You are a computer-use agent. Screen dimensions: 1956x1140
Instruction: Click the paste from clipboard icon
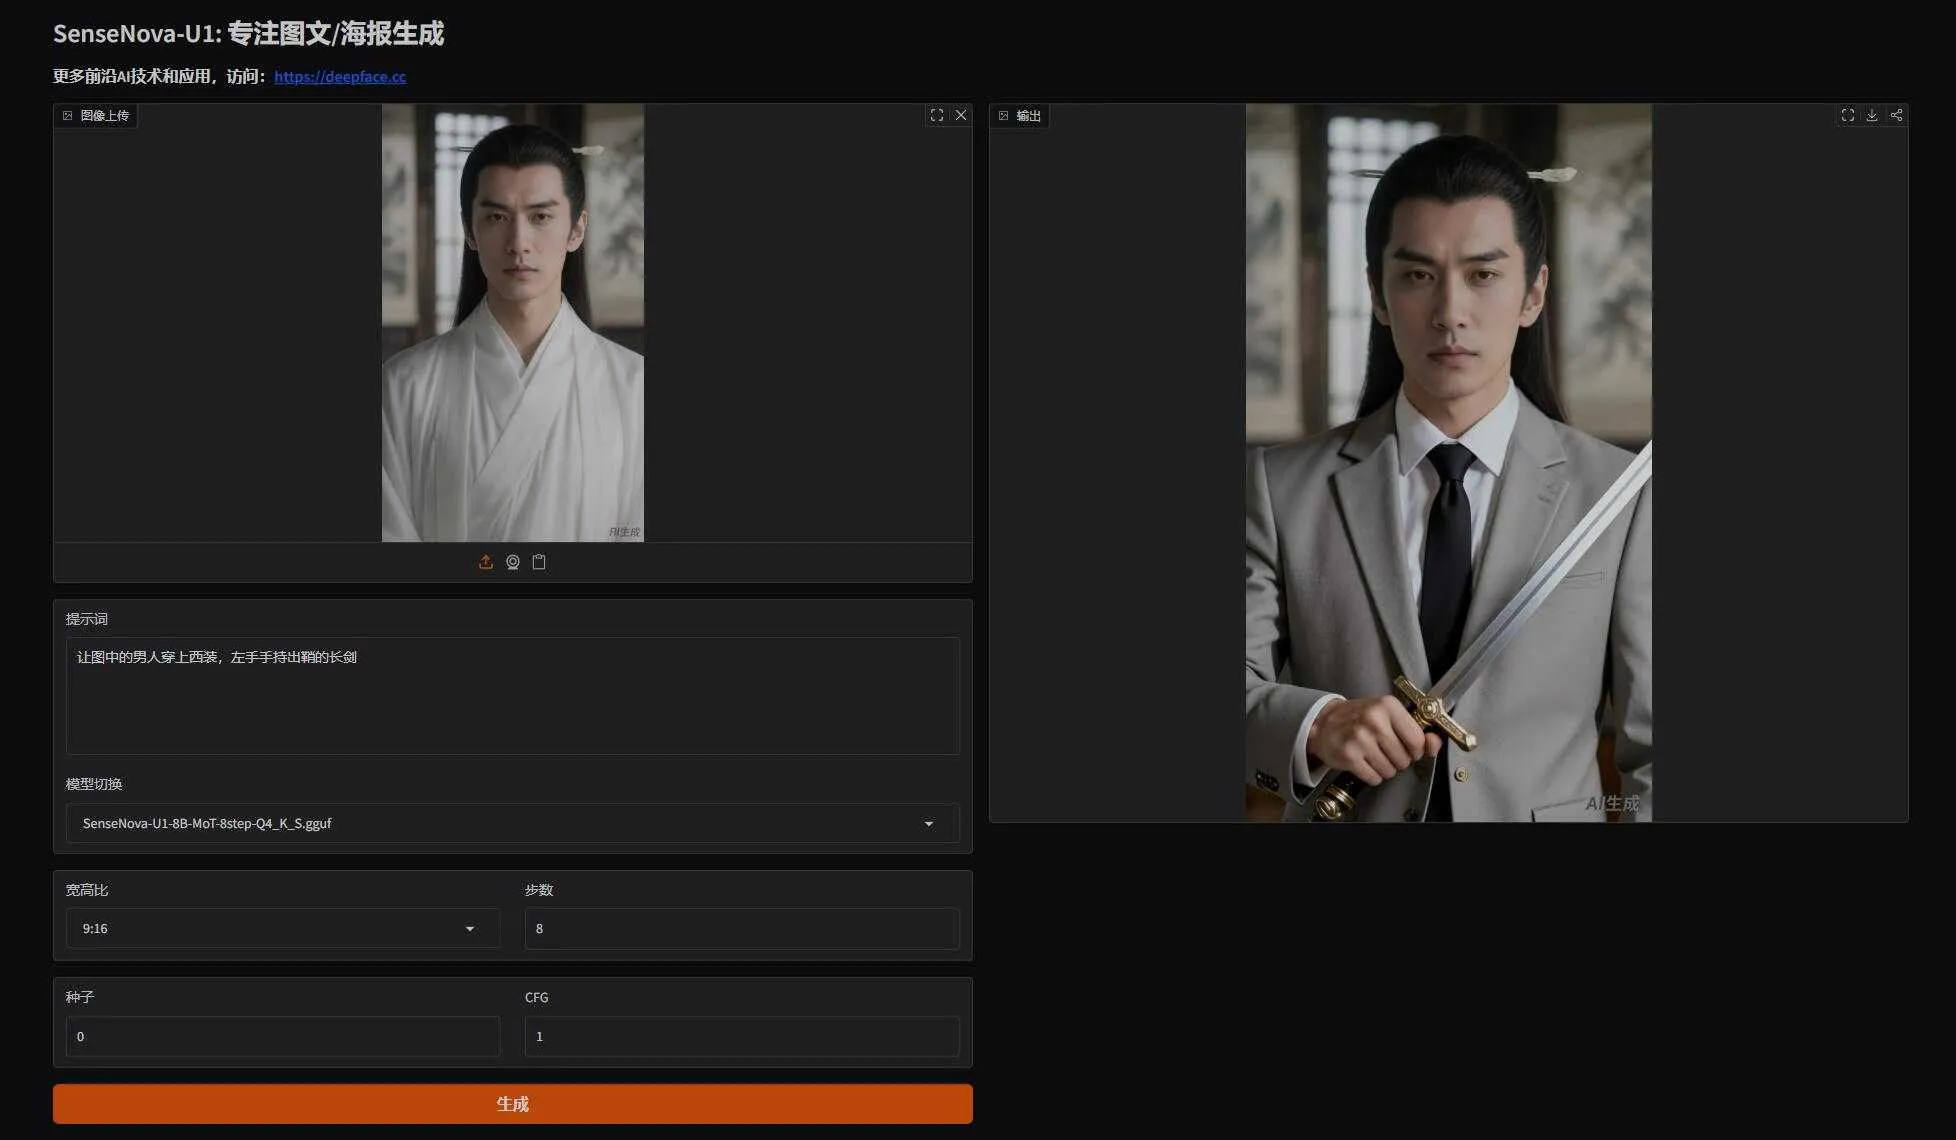(x=539, y=562)
